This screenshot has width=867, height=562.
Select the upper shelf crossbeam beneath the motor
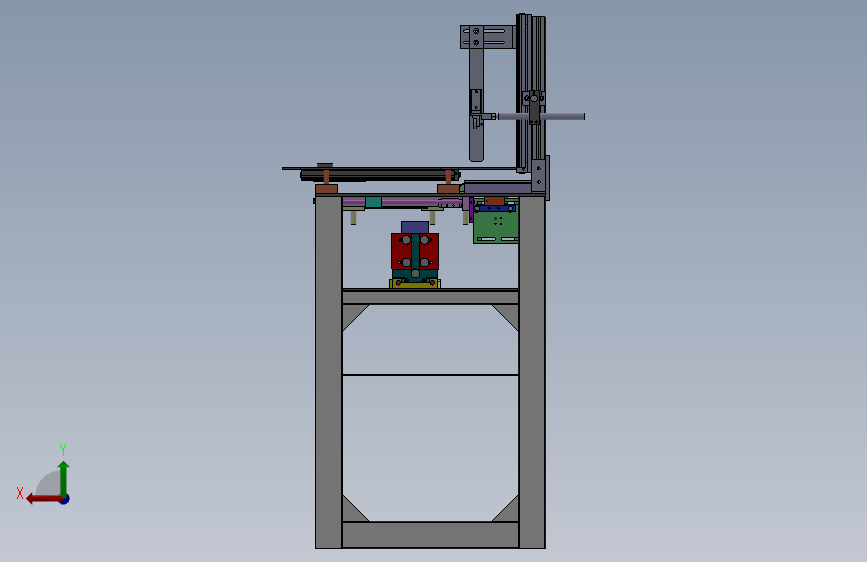[x=430, y=297]
